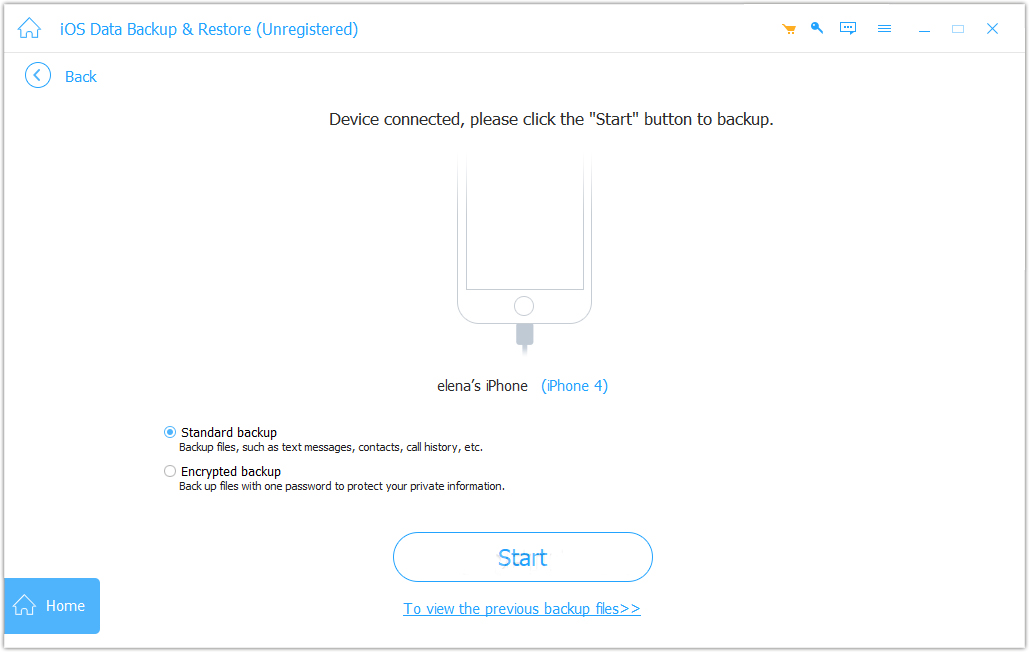The width and height of the screenshot is (1029, 652).
Task: Click the circled Back arrow icon
Action: point(38,76)
